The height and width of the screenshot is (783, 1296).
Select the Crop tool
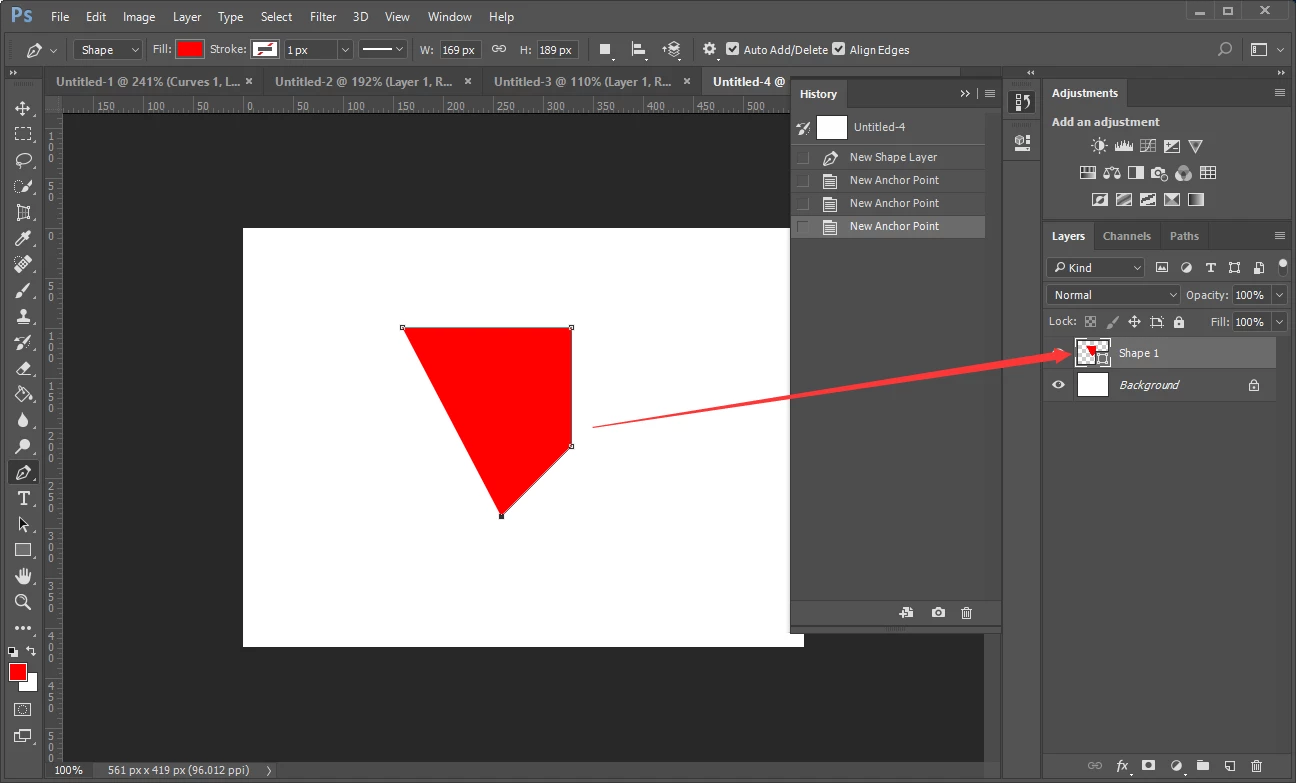point(23,212)
